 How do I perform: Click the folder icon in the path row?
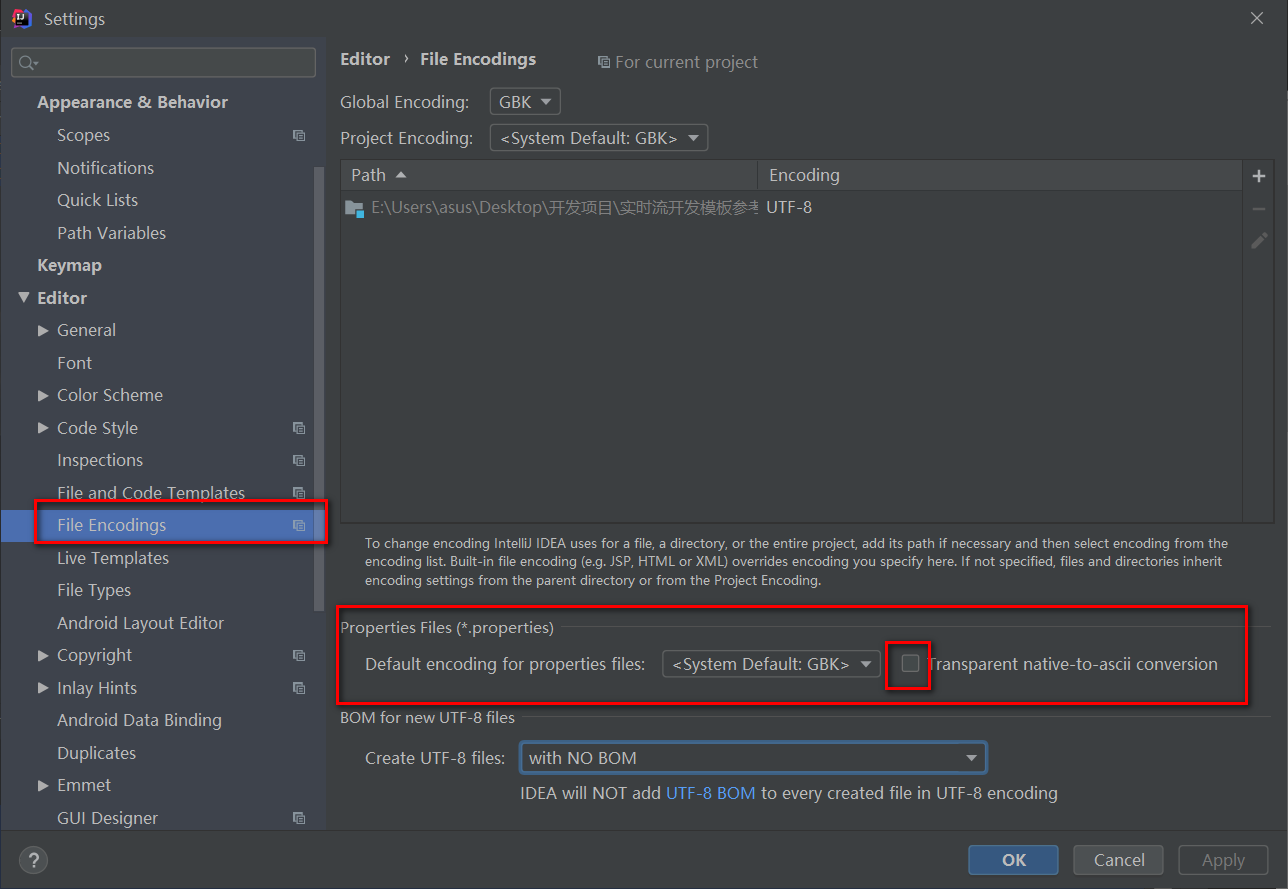[x=354, y=208]
